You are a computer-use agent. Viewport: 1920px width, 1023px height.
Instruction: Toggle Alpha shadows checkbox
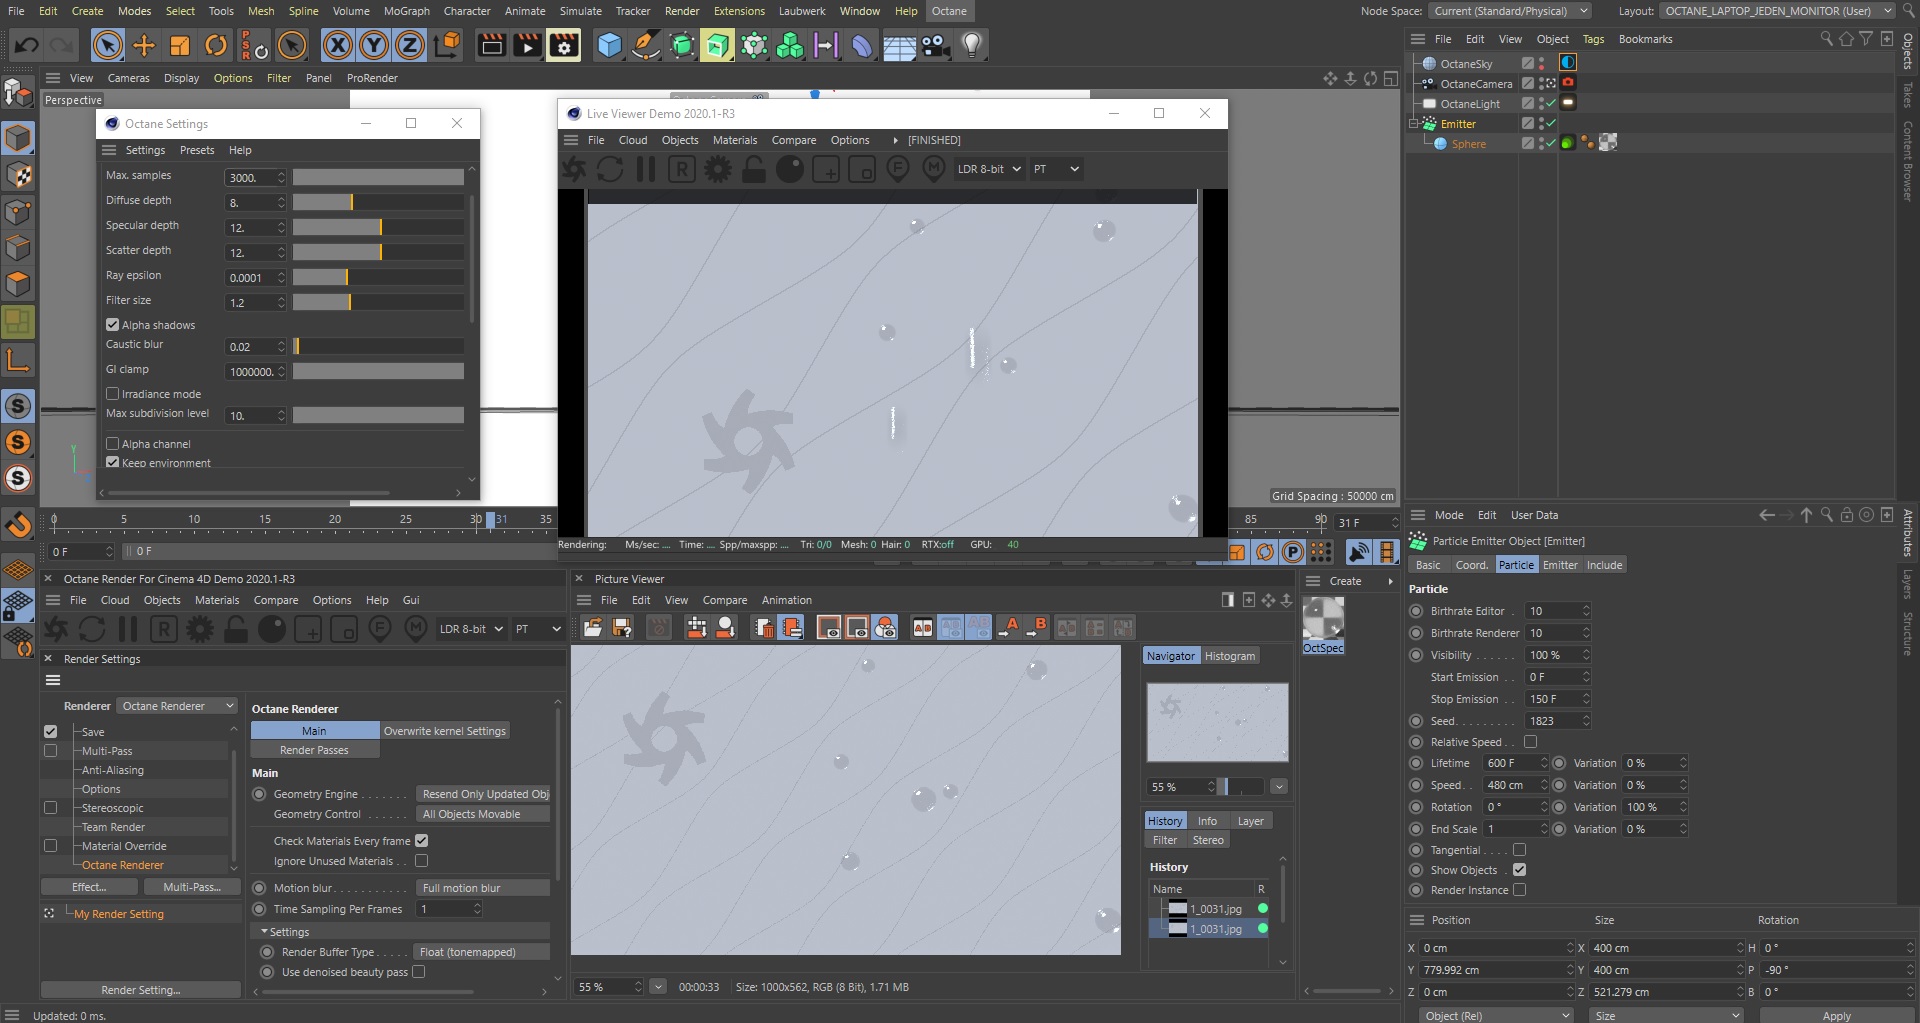click(x=113, y=325)
